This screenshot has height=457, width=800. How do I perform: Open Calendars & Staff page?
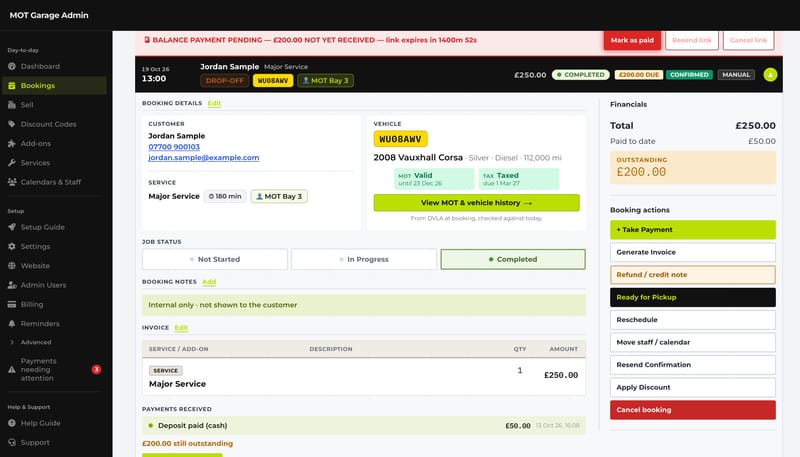[x=54, y=182]
